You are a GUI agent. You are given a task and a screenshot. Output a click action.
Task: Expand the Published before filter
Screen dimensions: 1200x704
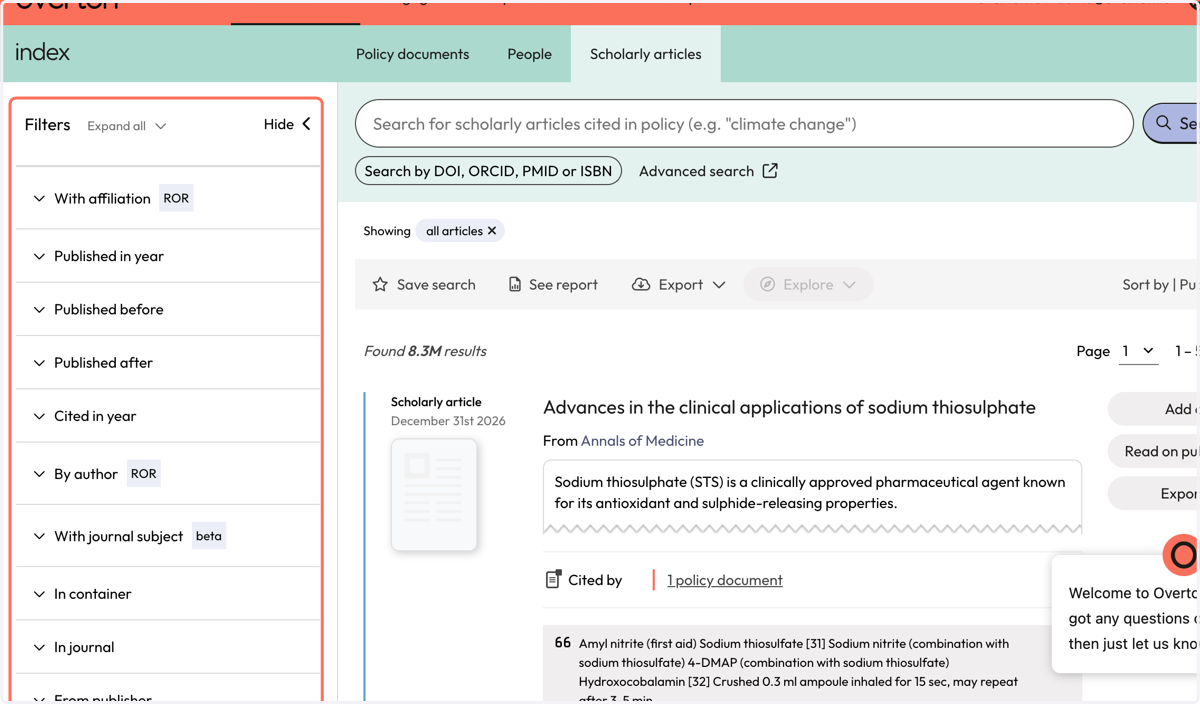[x=168, y=309]
